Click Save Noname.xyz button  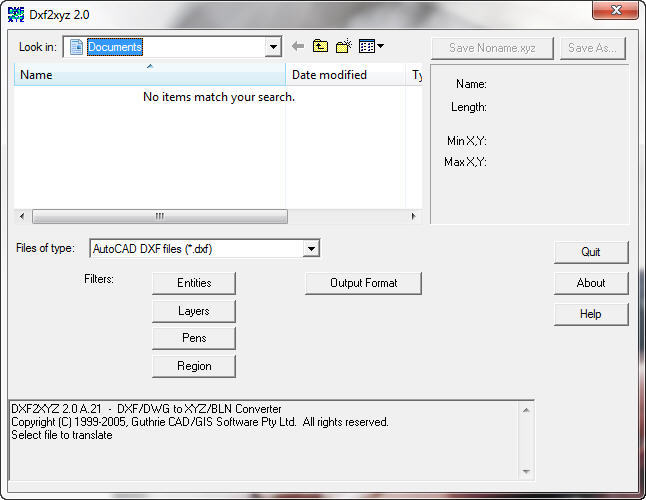[x=492, y=48]
